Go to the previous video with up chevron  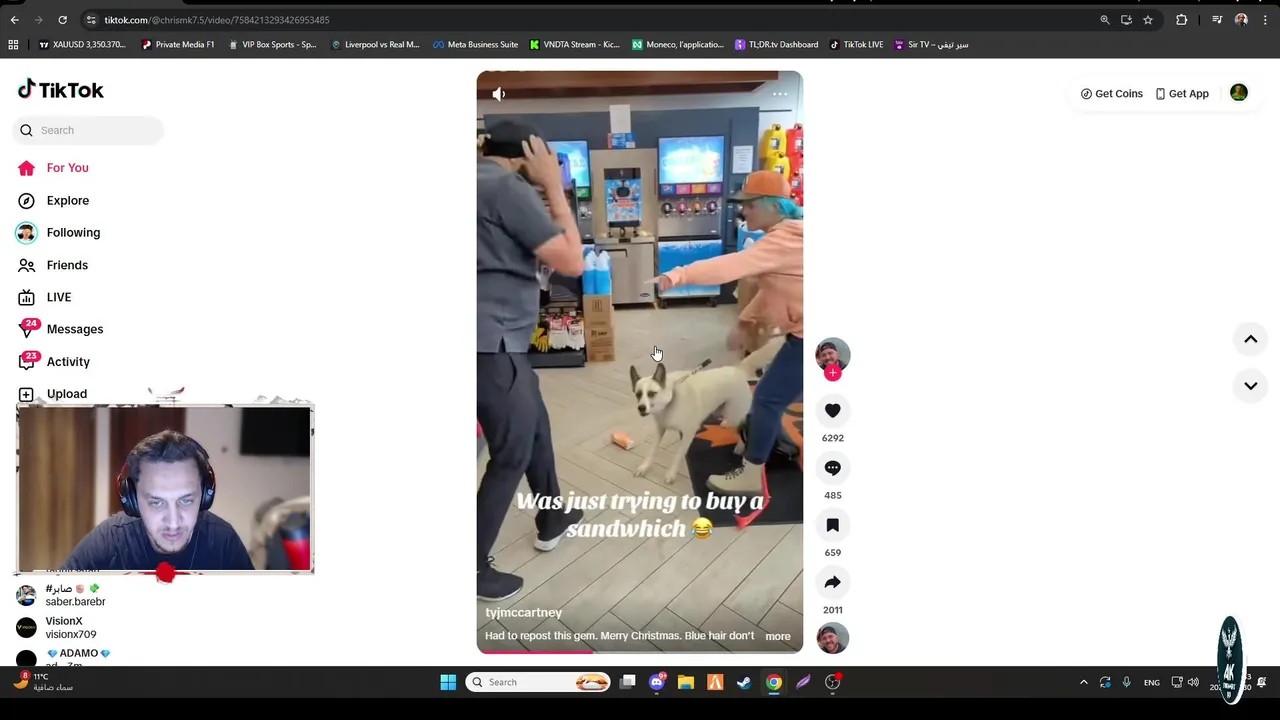point(1250,340)
